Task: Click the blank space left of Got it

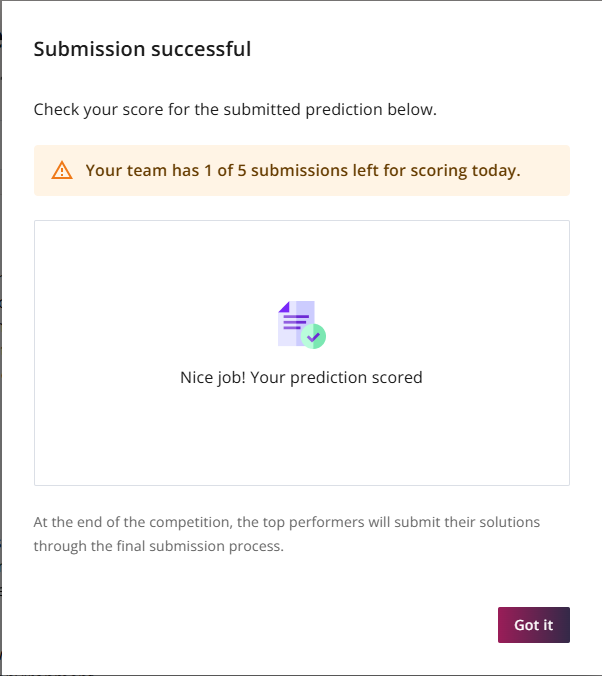Action: click(x=300, y=625)
